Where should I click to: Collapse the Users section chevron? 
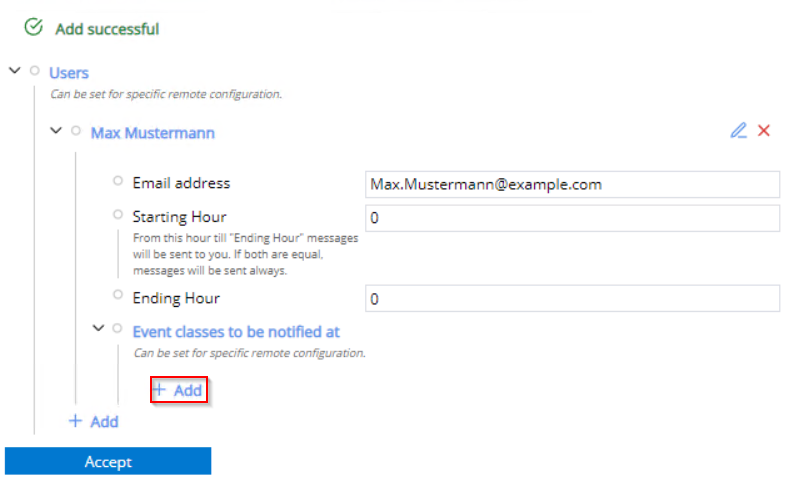coord(14,71)
